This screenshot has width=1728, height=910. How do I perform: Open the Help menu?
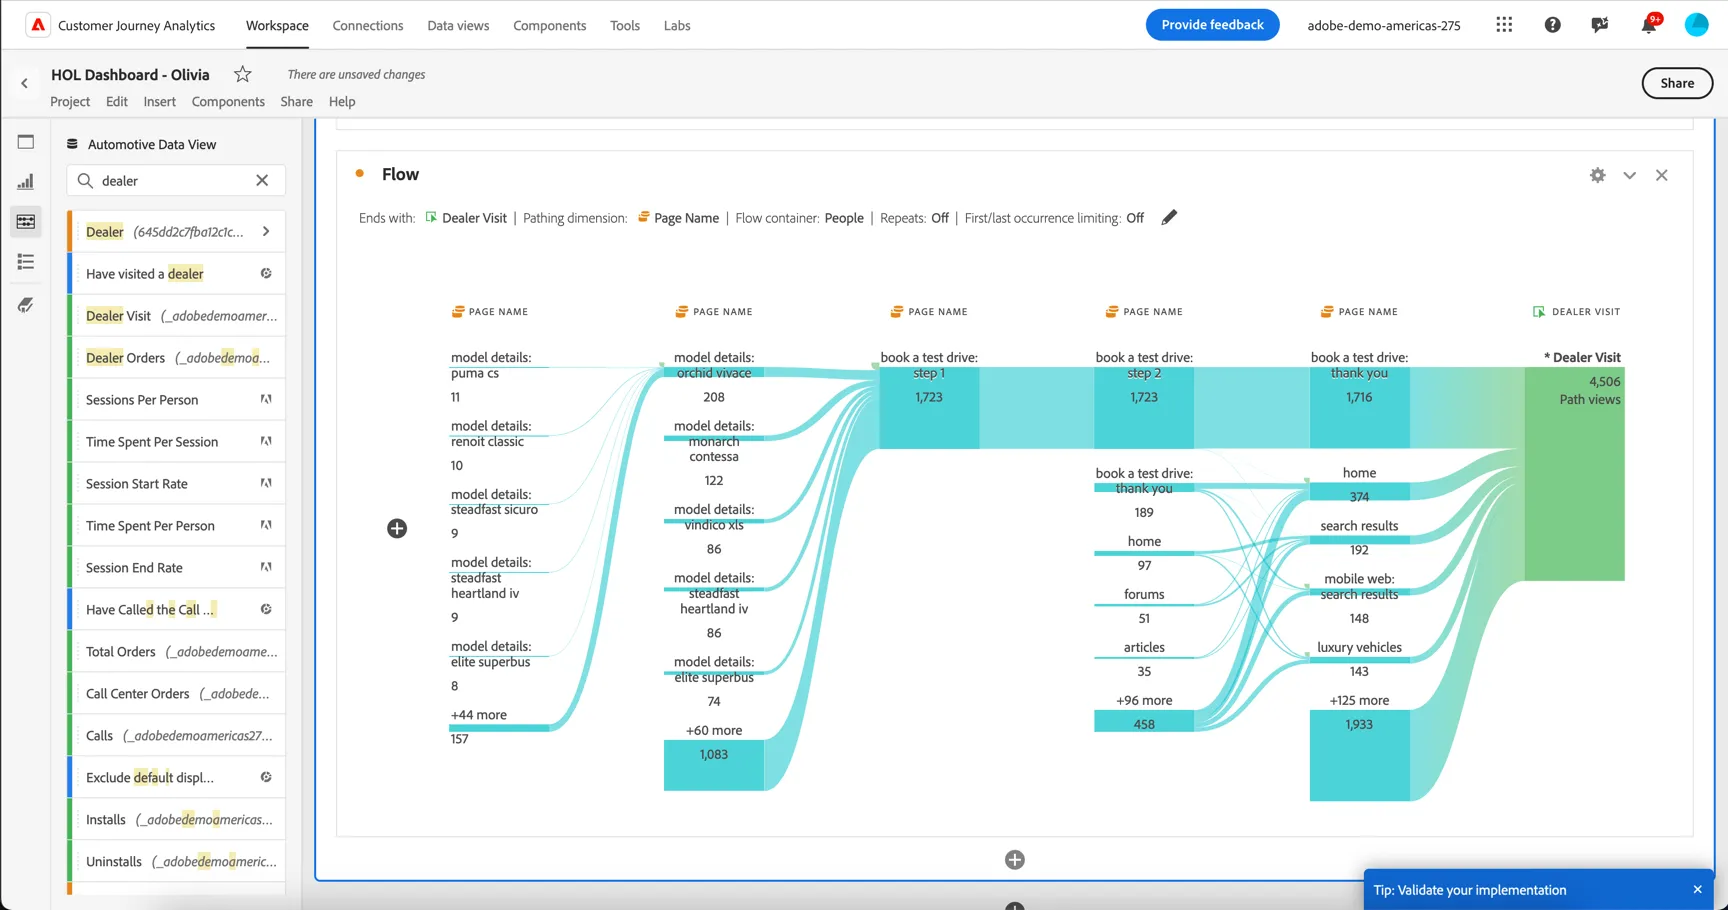(342, 102)
